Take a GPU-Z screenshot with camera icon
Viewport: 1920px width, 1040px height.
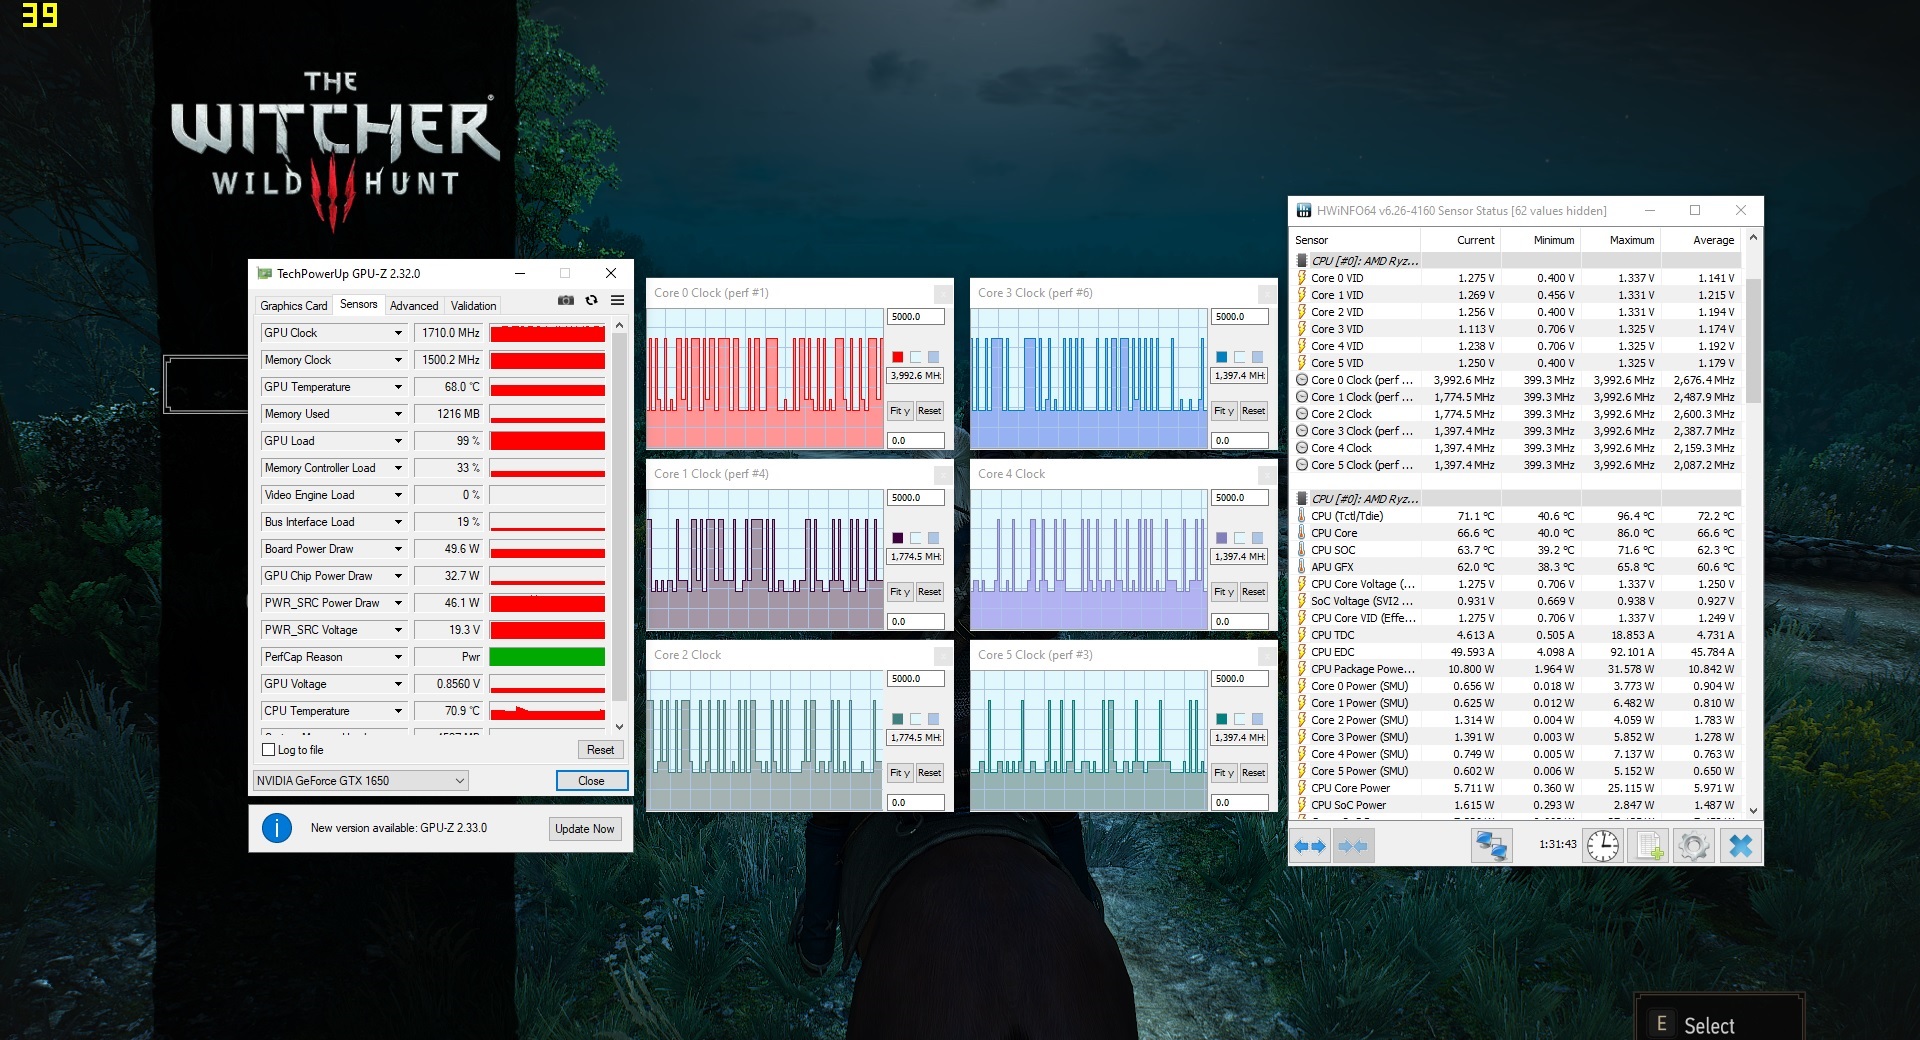566,300
